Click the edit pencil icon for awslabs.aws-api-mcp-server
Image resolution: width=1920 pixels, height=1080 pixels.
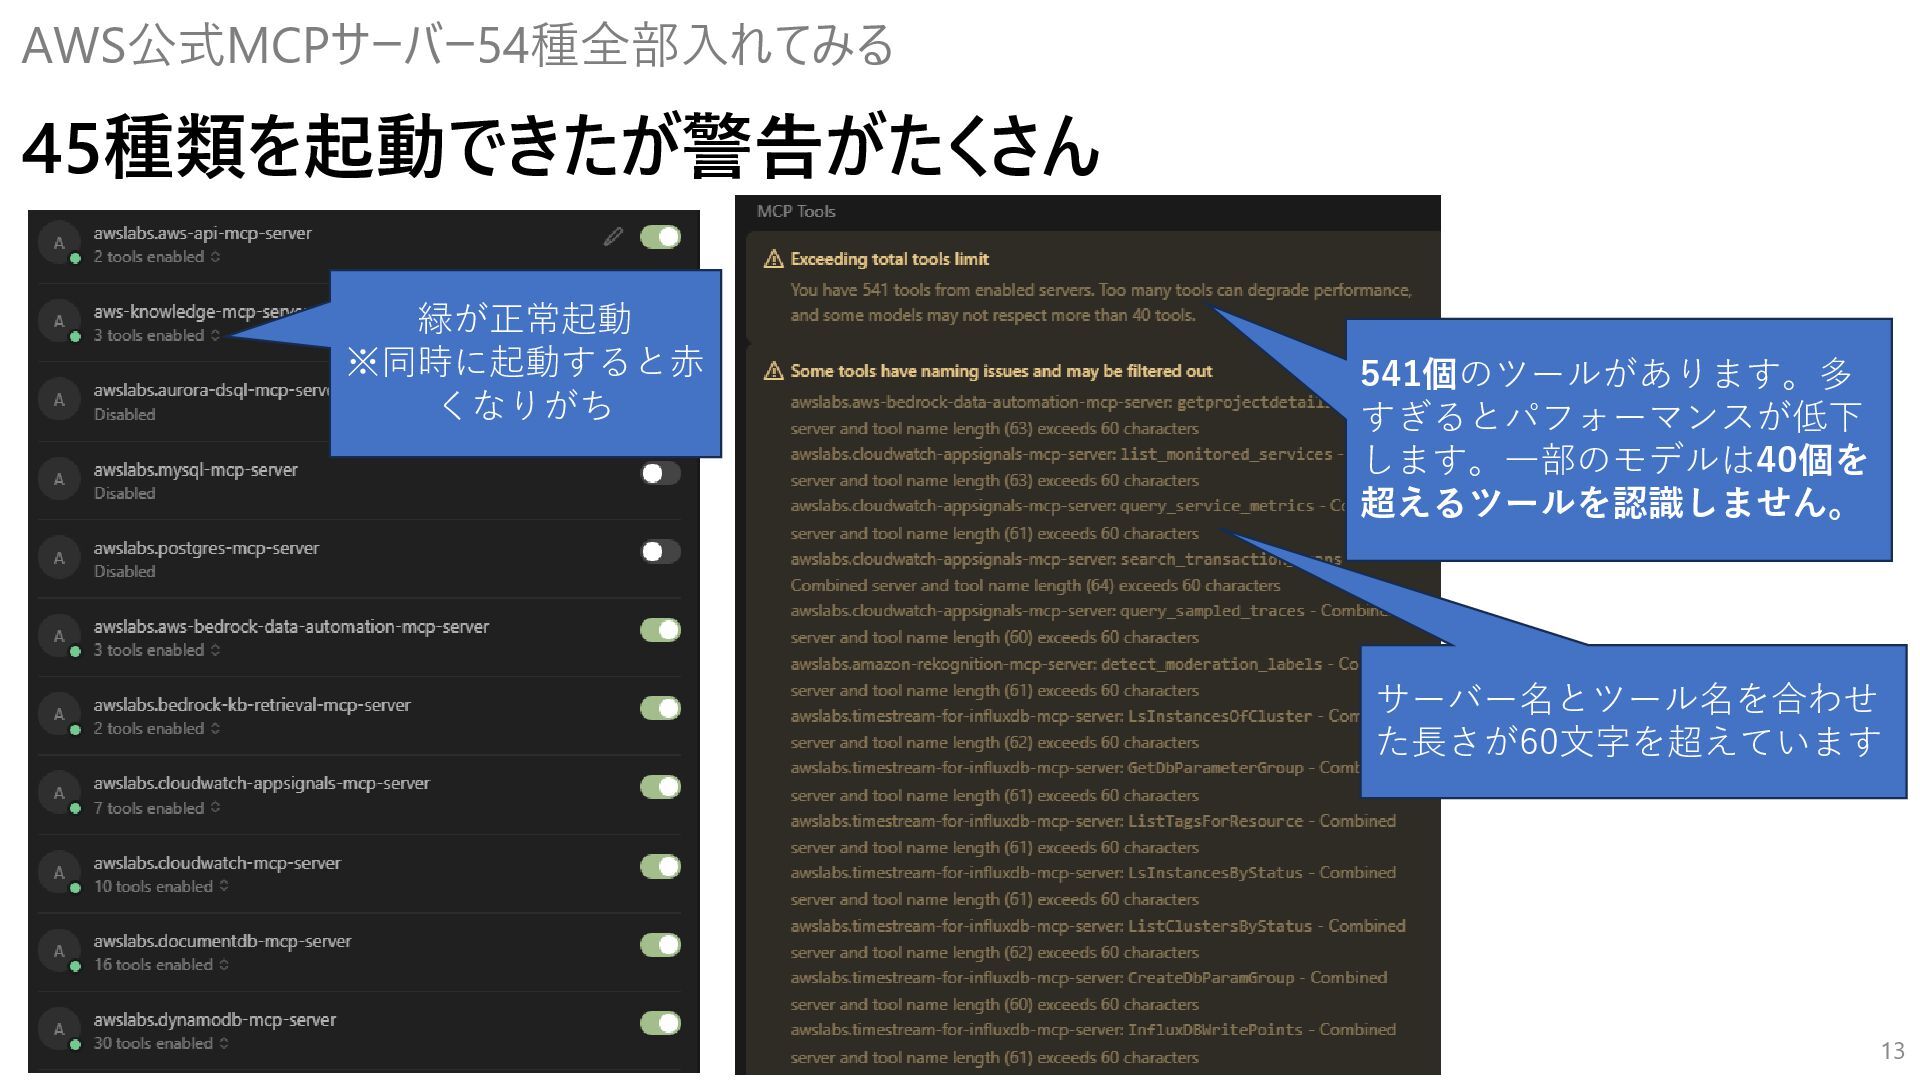click(x=614, y=236)
